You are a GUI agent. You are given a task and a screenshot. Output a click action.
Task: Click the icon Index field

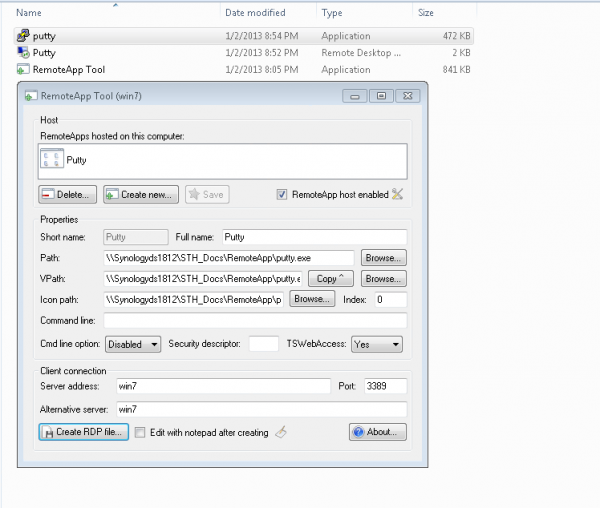390,300
